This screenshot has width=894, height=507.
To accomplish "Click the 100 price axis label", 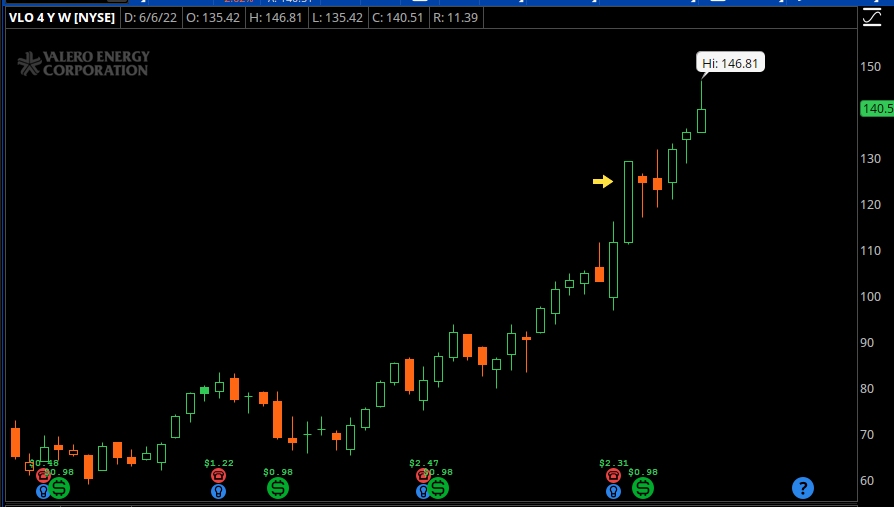I will (870, 297).
